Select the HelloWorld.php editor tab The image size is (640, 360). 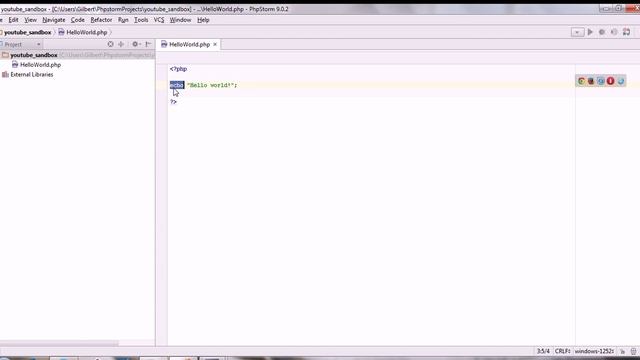click(x=189, y=44)
